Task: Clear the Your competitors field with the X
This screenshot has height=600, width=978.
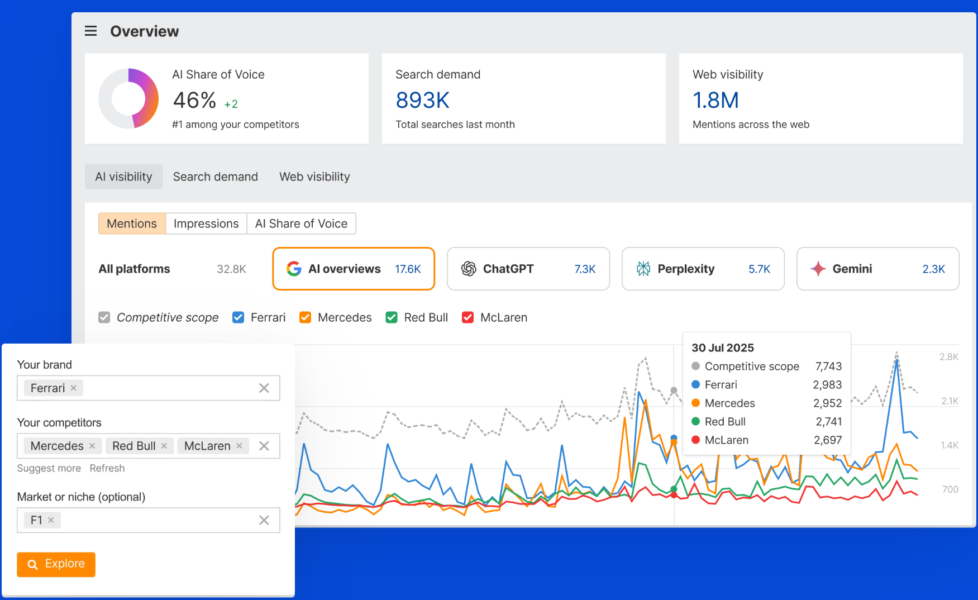Action: click(264, 445)
